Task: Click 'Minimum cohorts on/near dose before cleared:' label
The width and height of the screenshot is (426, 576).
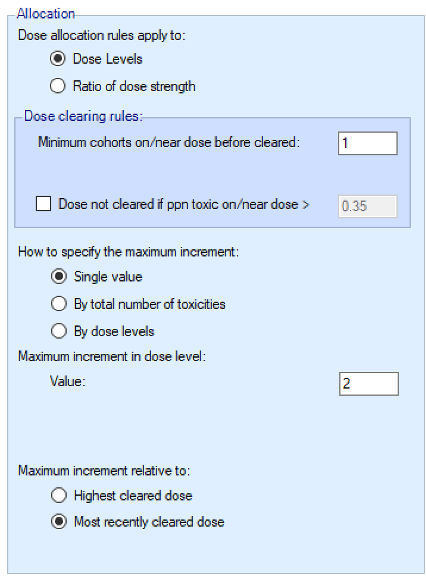Action: (x=169, y=142)
